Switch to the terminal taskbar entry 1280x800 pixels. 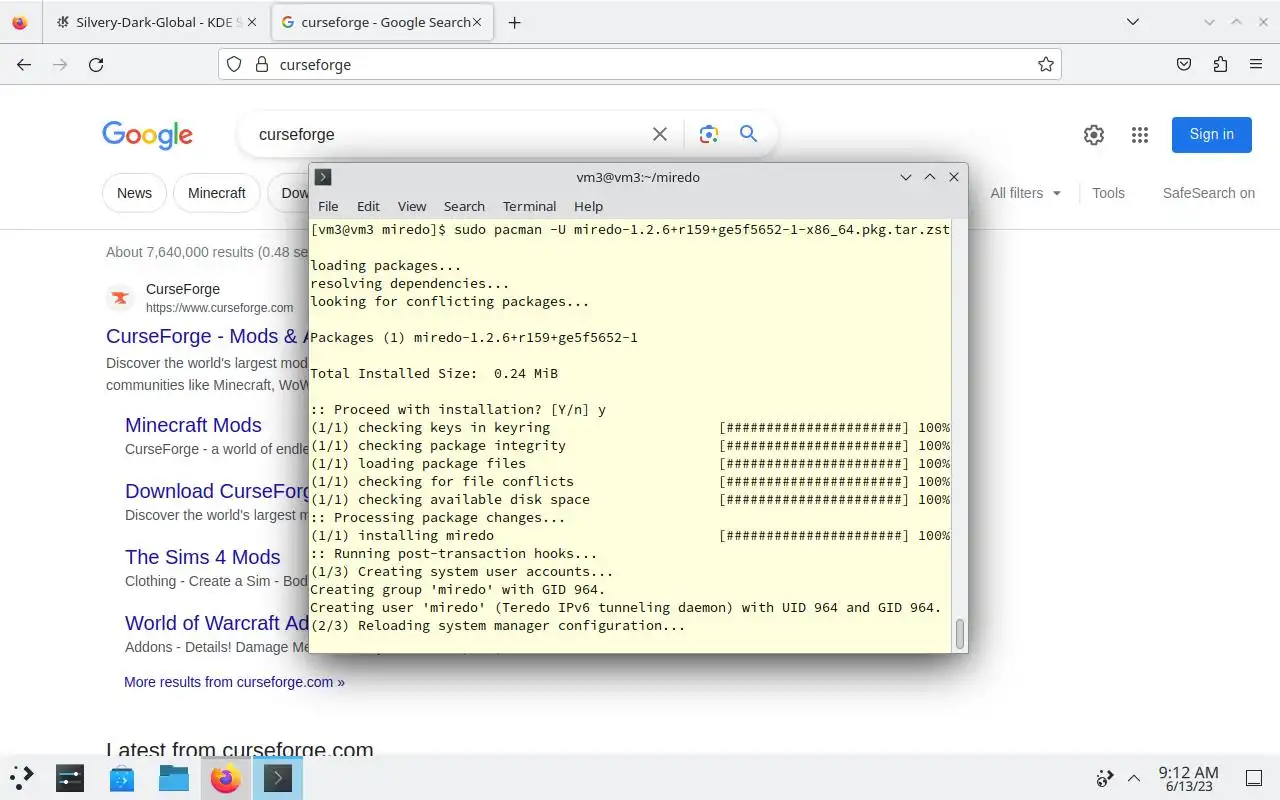click(277, 777)
